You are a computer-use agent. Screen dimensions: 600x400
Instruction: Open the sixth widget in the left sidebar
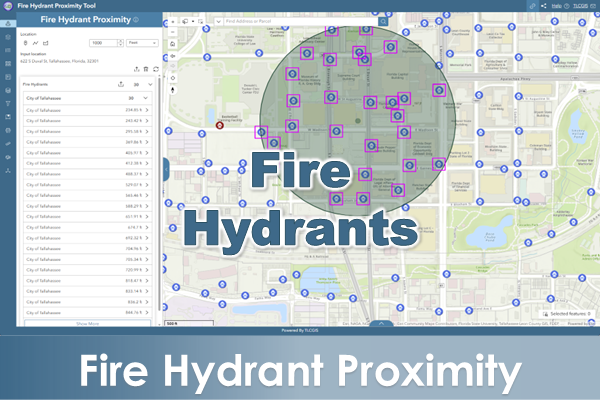click(x=8, y=90)
